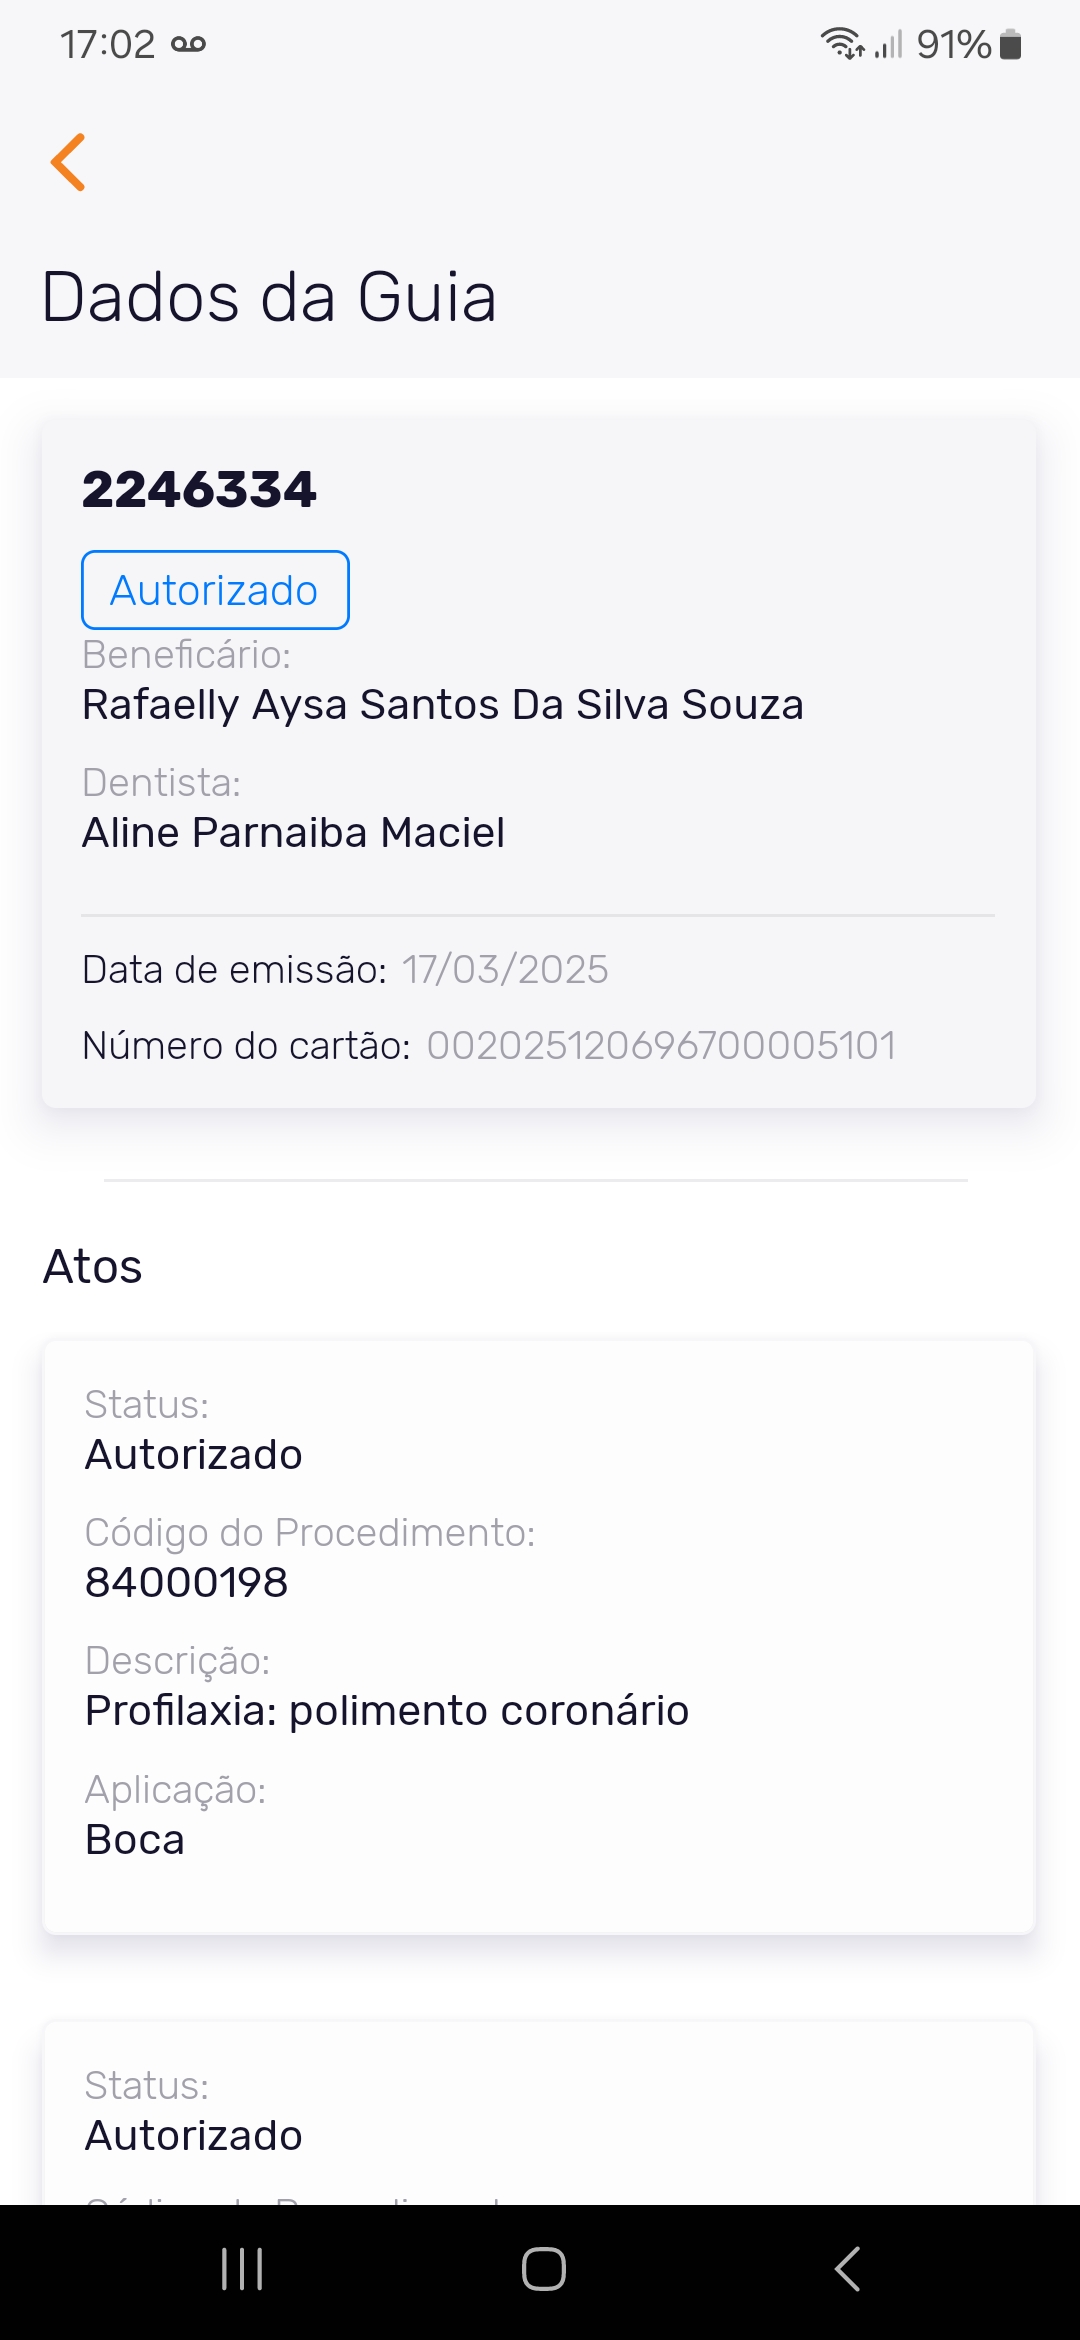Tap the Android recent apps button
Image resolution: width=1080 pixels, height=2340 pixels.
point(242,2268)
